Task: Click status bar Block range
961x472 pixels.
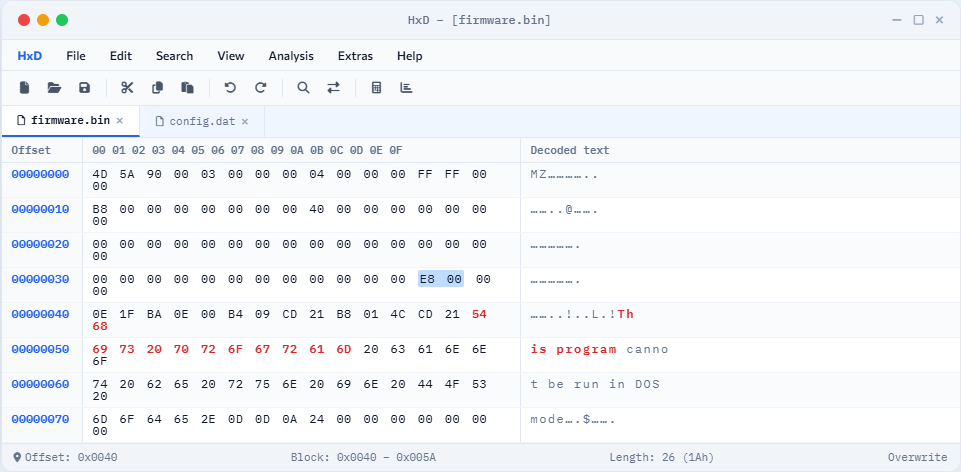Action: pos(363,457)
